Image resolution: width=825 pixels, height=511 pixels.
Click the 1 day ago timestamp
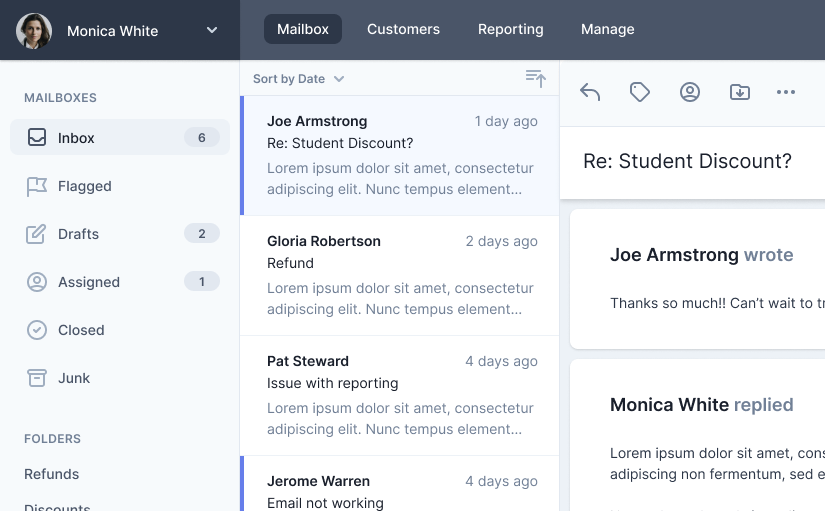click(x=506, y=122)
